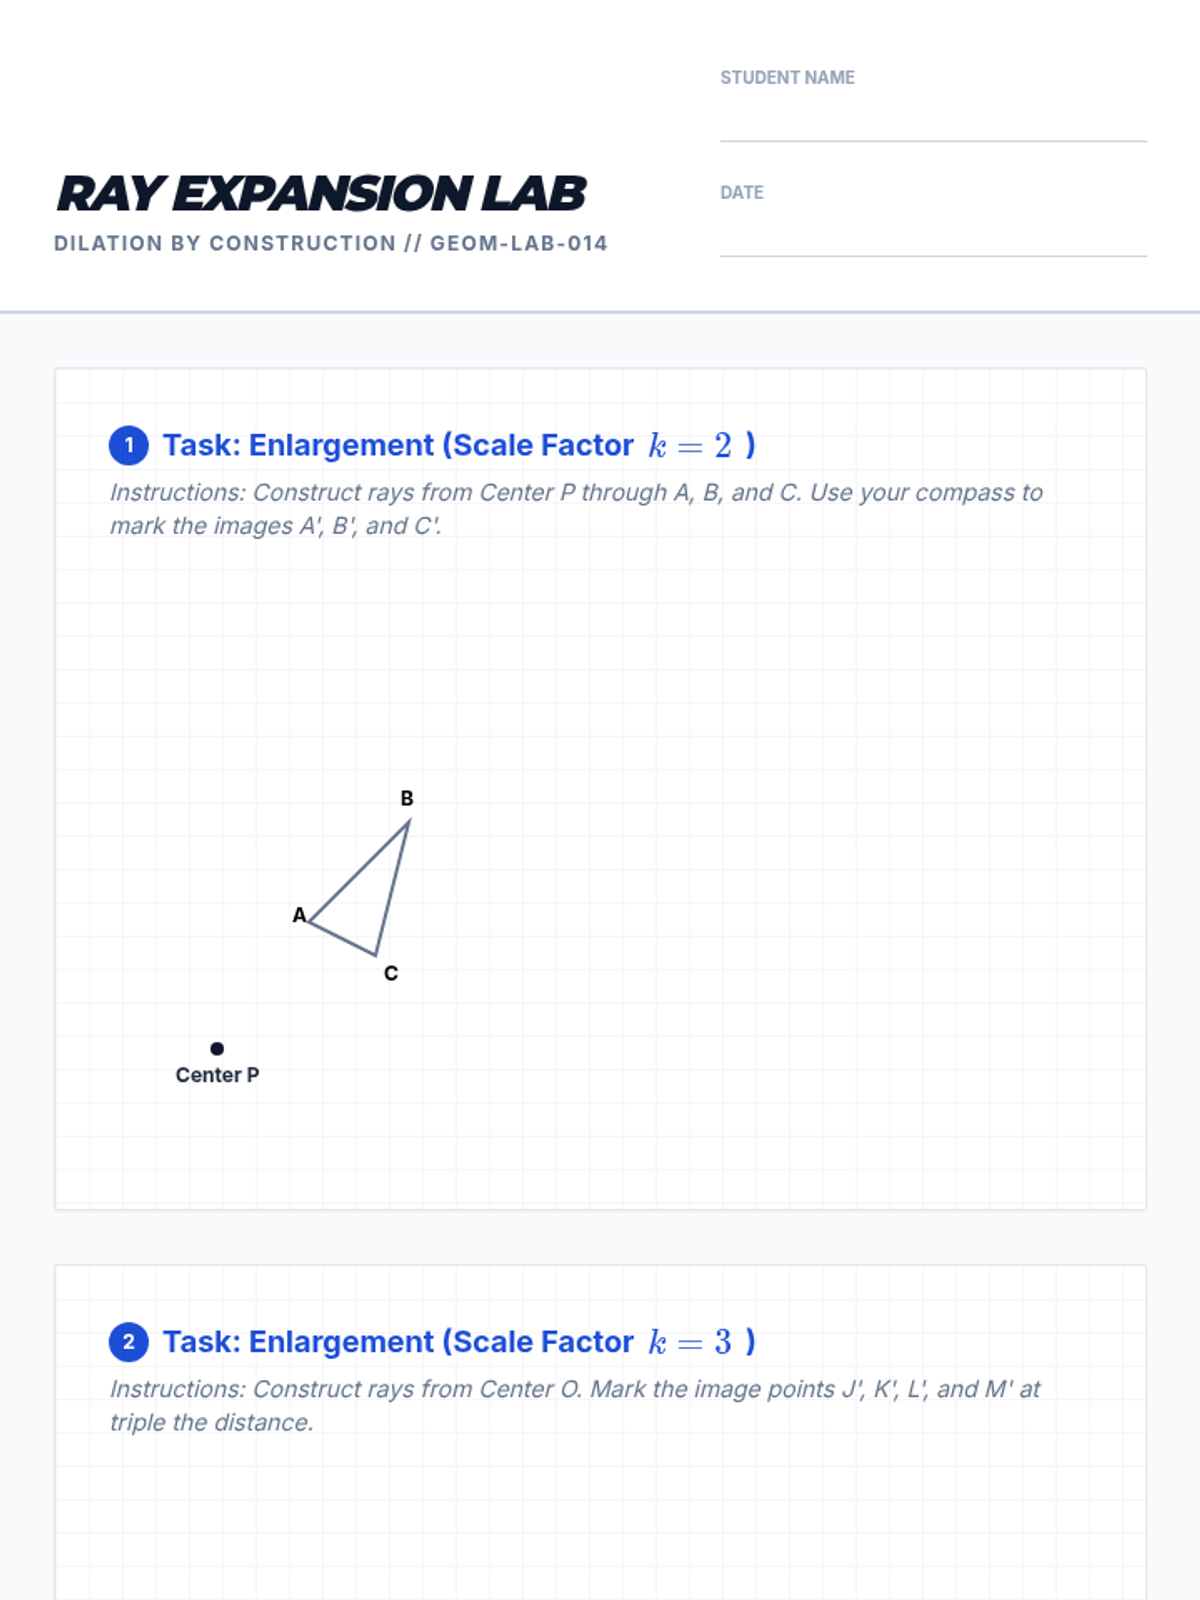1200x1600 pixels.
Task: Click the Center P dot
Action: pyautogui.click(x=217, y=1048)
